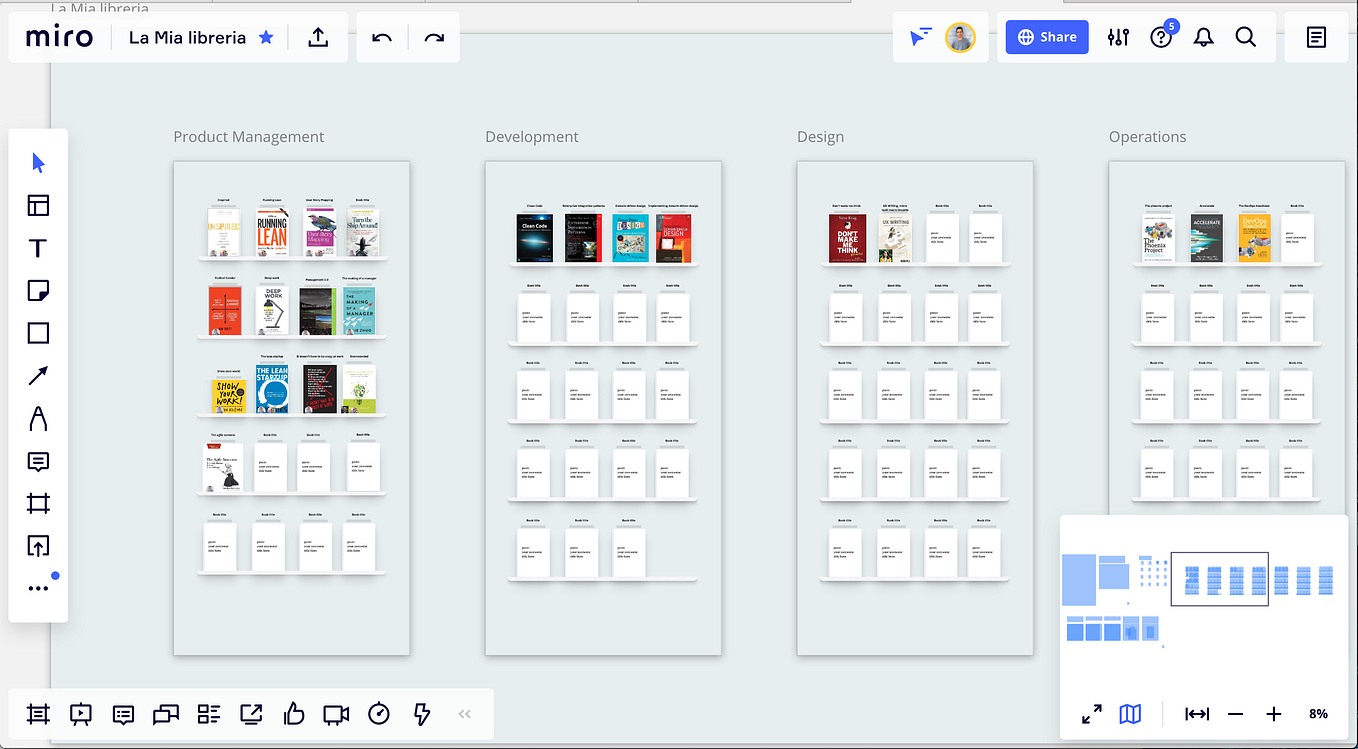Expand more tools via ellipsis
1358x749 pixels.
(38, 587)
